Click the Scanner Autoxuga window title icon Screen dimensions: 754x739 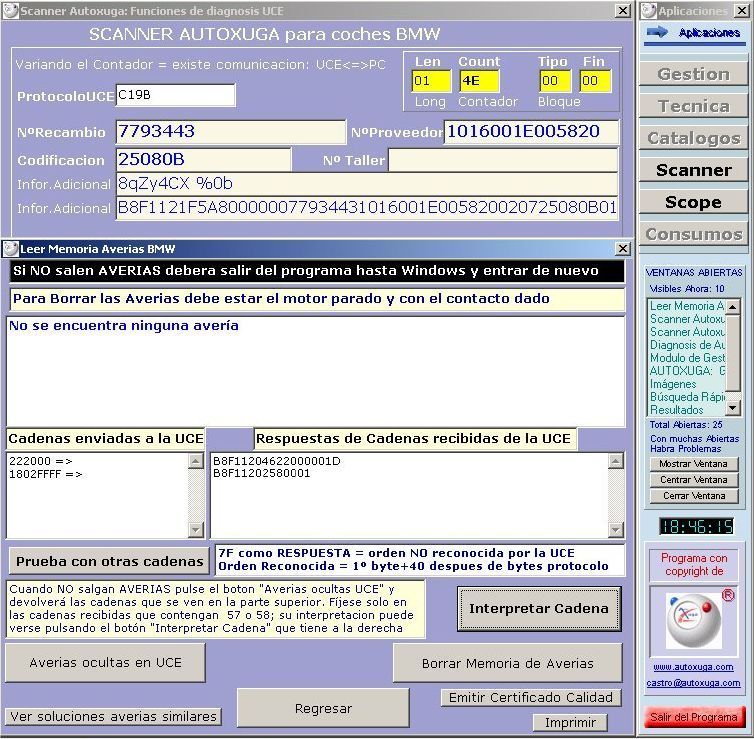(10, 11)
